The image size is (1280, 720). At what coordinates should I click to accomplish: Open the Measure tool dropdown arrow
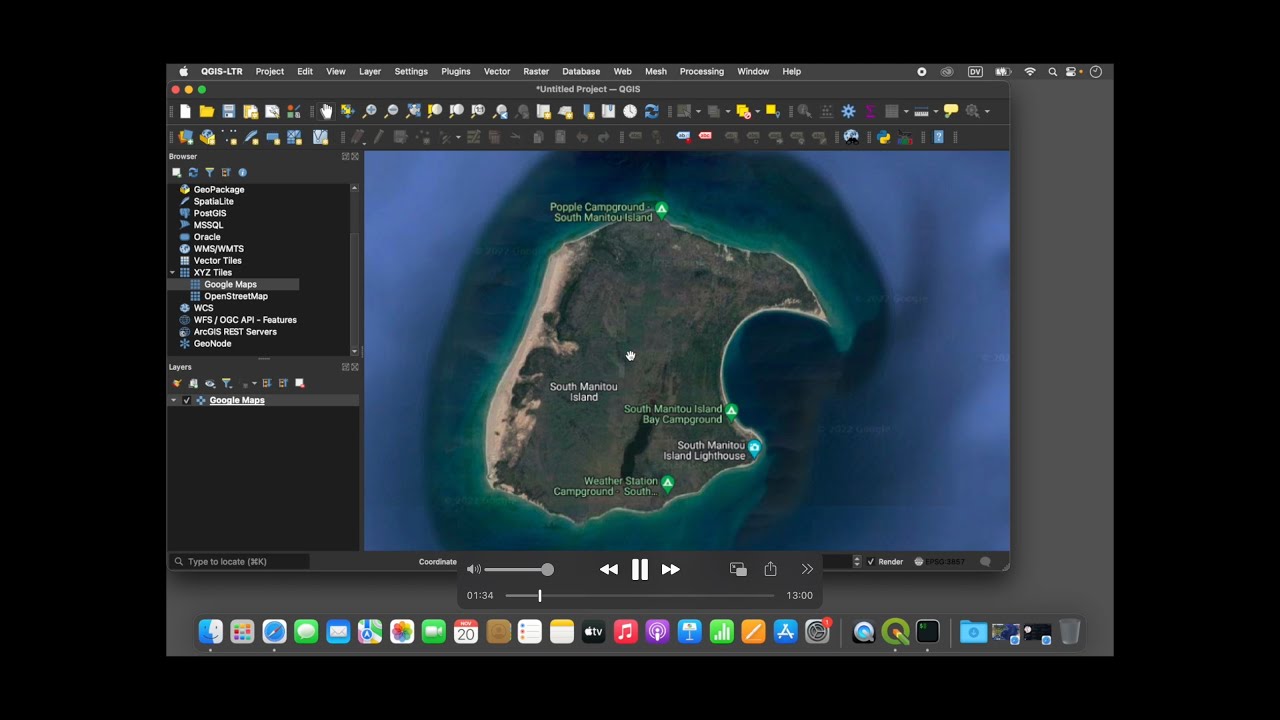[x=936, y=111]
